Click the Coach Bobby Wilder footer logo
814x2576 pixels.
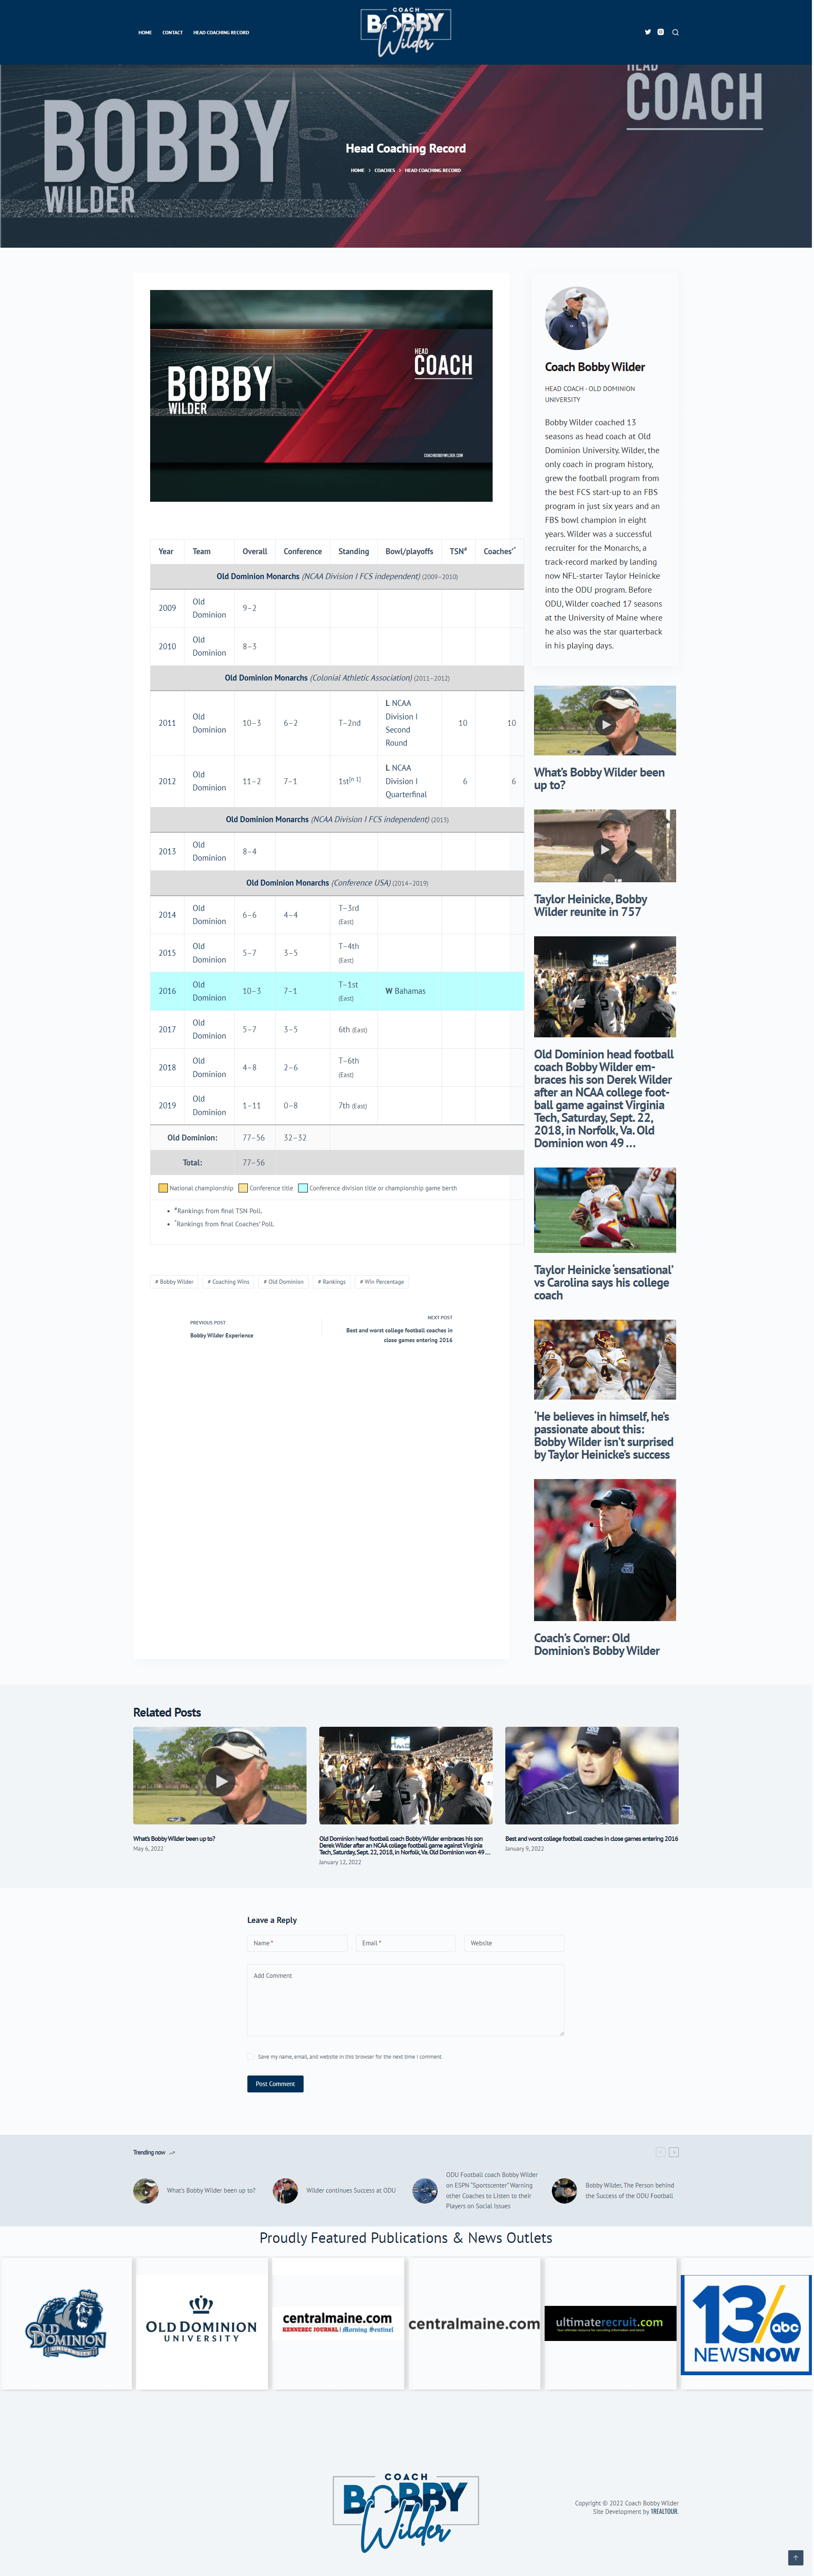pos(406,2512)
